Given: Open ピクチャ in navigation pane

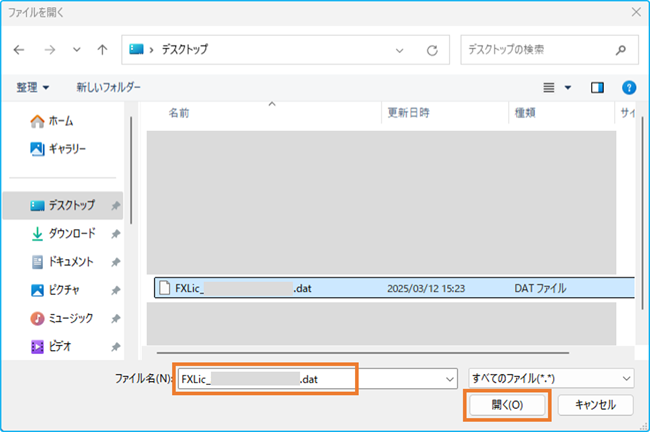Looking at the screenshot, I should [x=55, y=290].
